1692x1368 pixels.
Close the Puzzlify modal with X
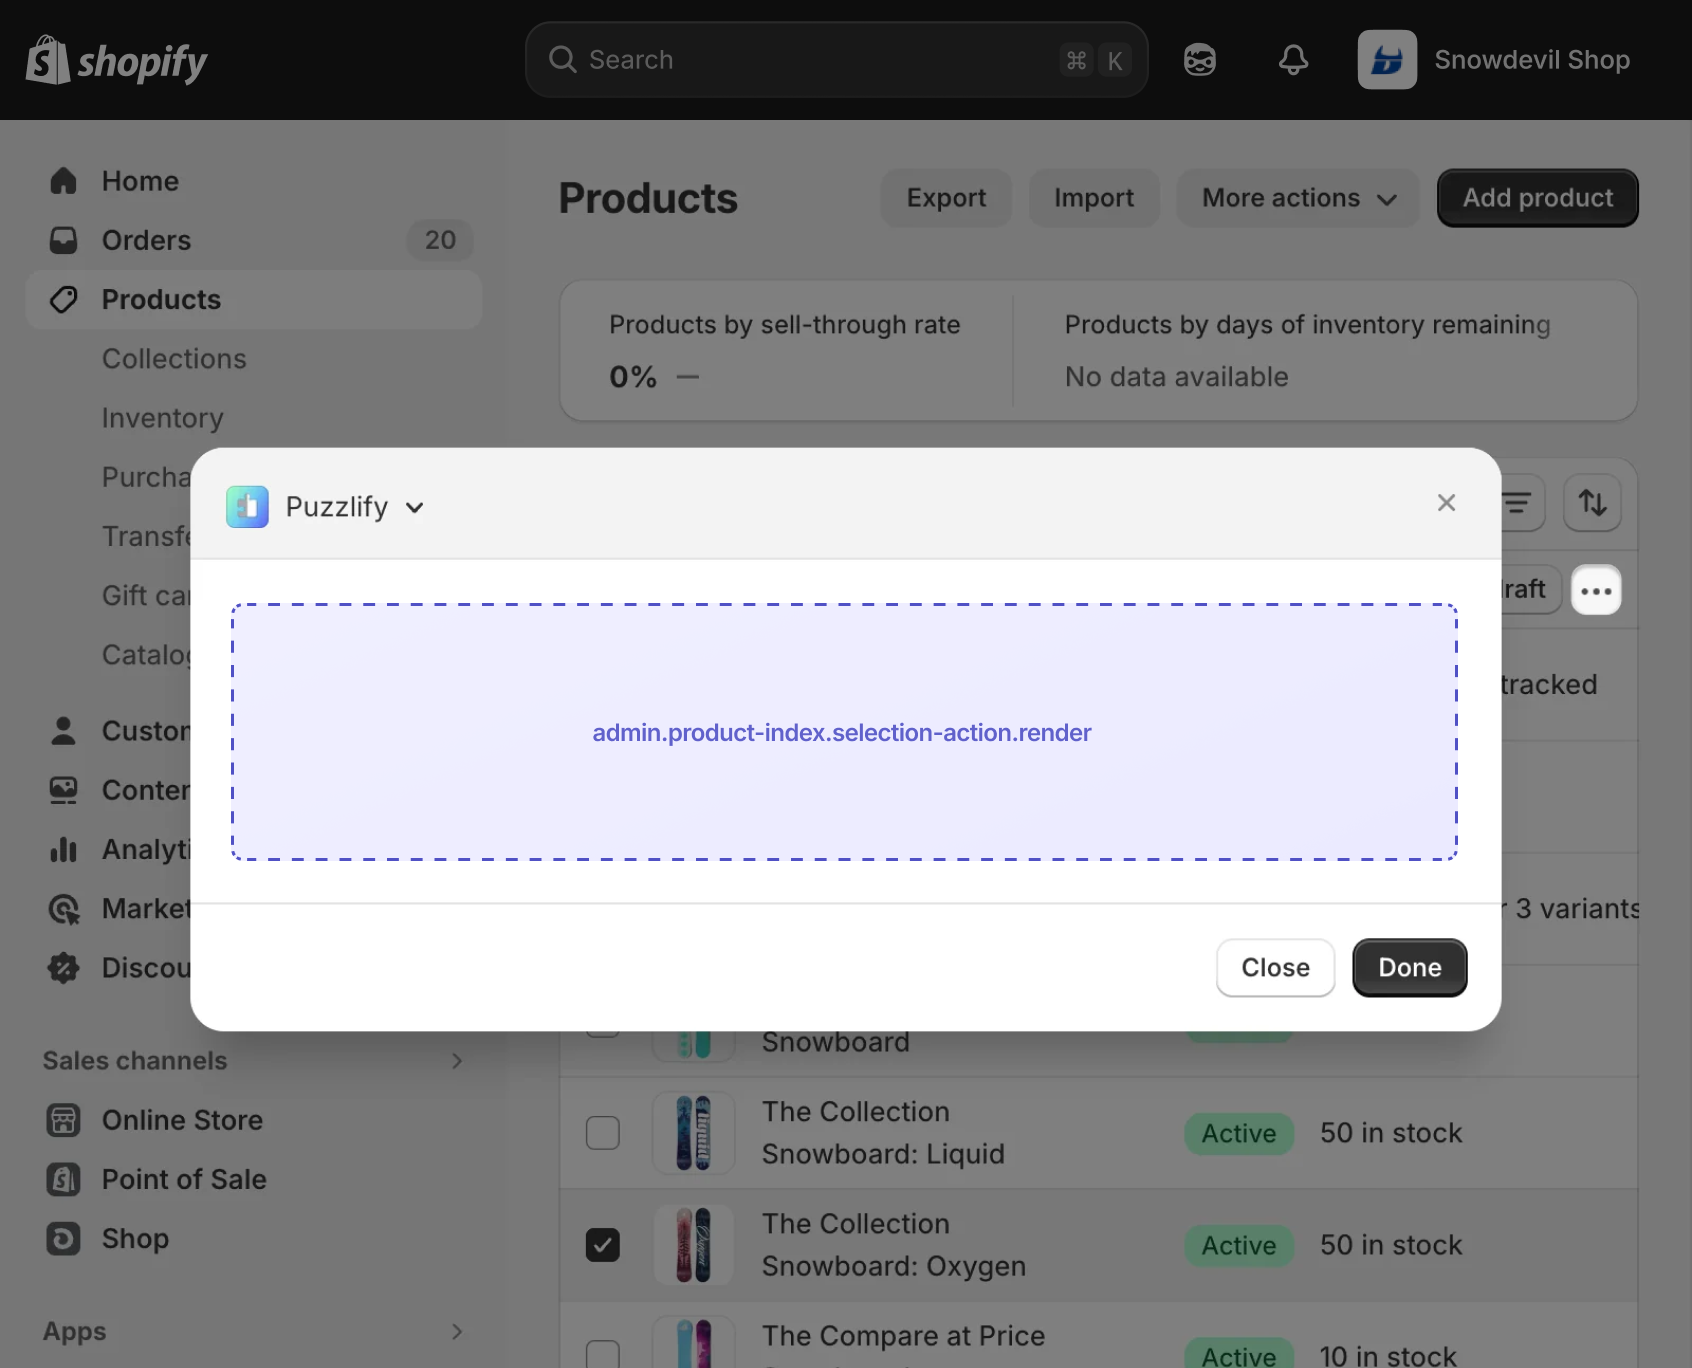(x=1446, y=503)
